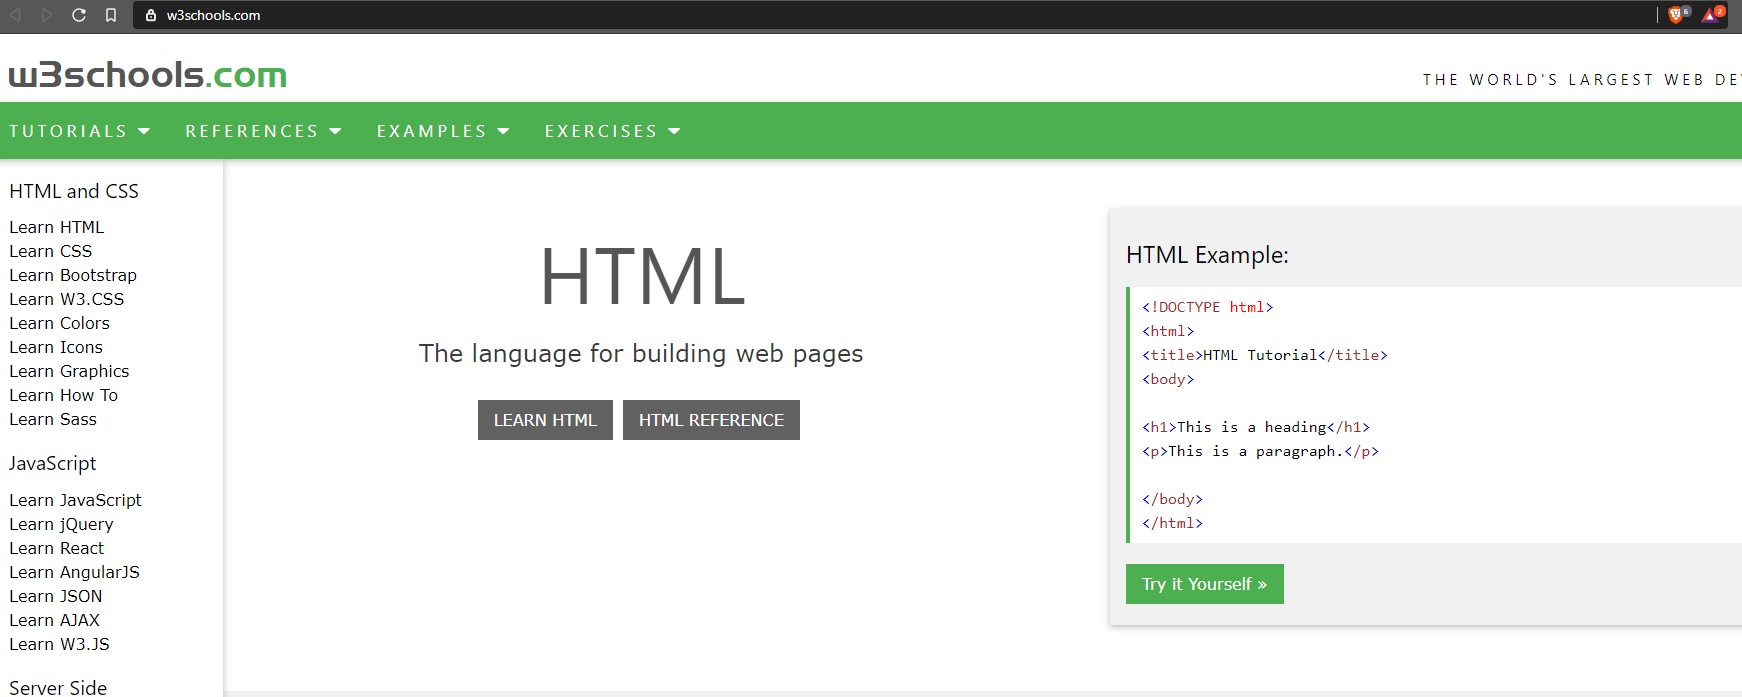Click the opening <body> code line

(1168, 379)
